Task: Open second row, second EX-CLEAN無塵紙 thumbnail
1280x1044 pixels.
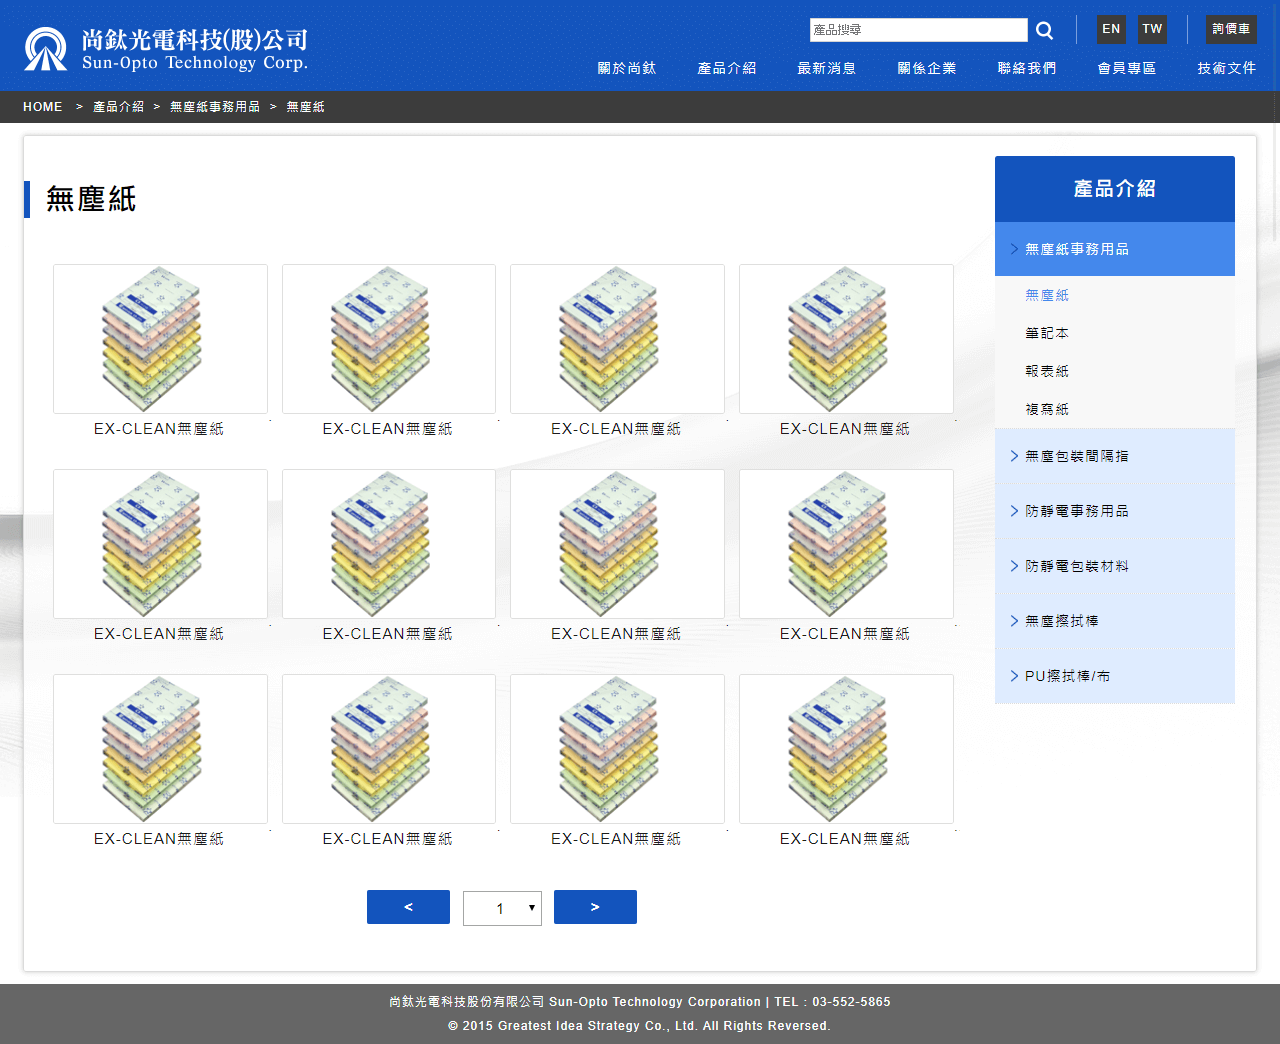Action: point(389,544)
